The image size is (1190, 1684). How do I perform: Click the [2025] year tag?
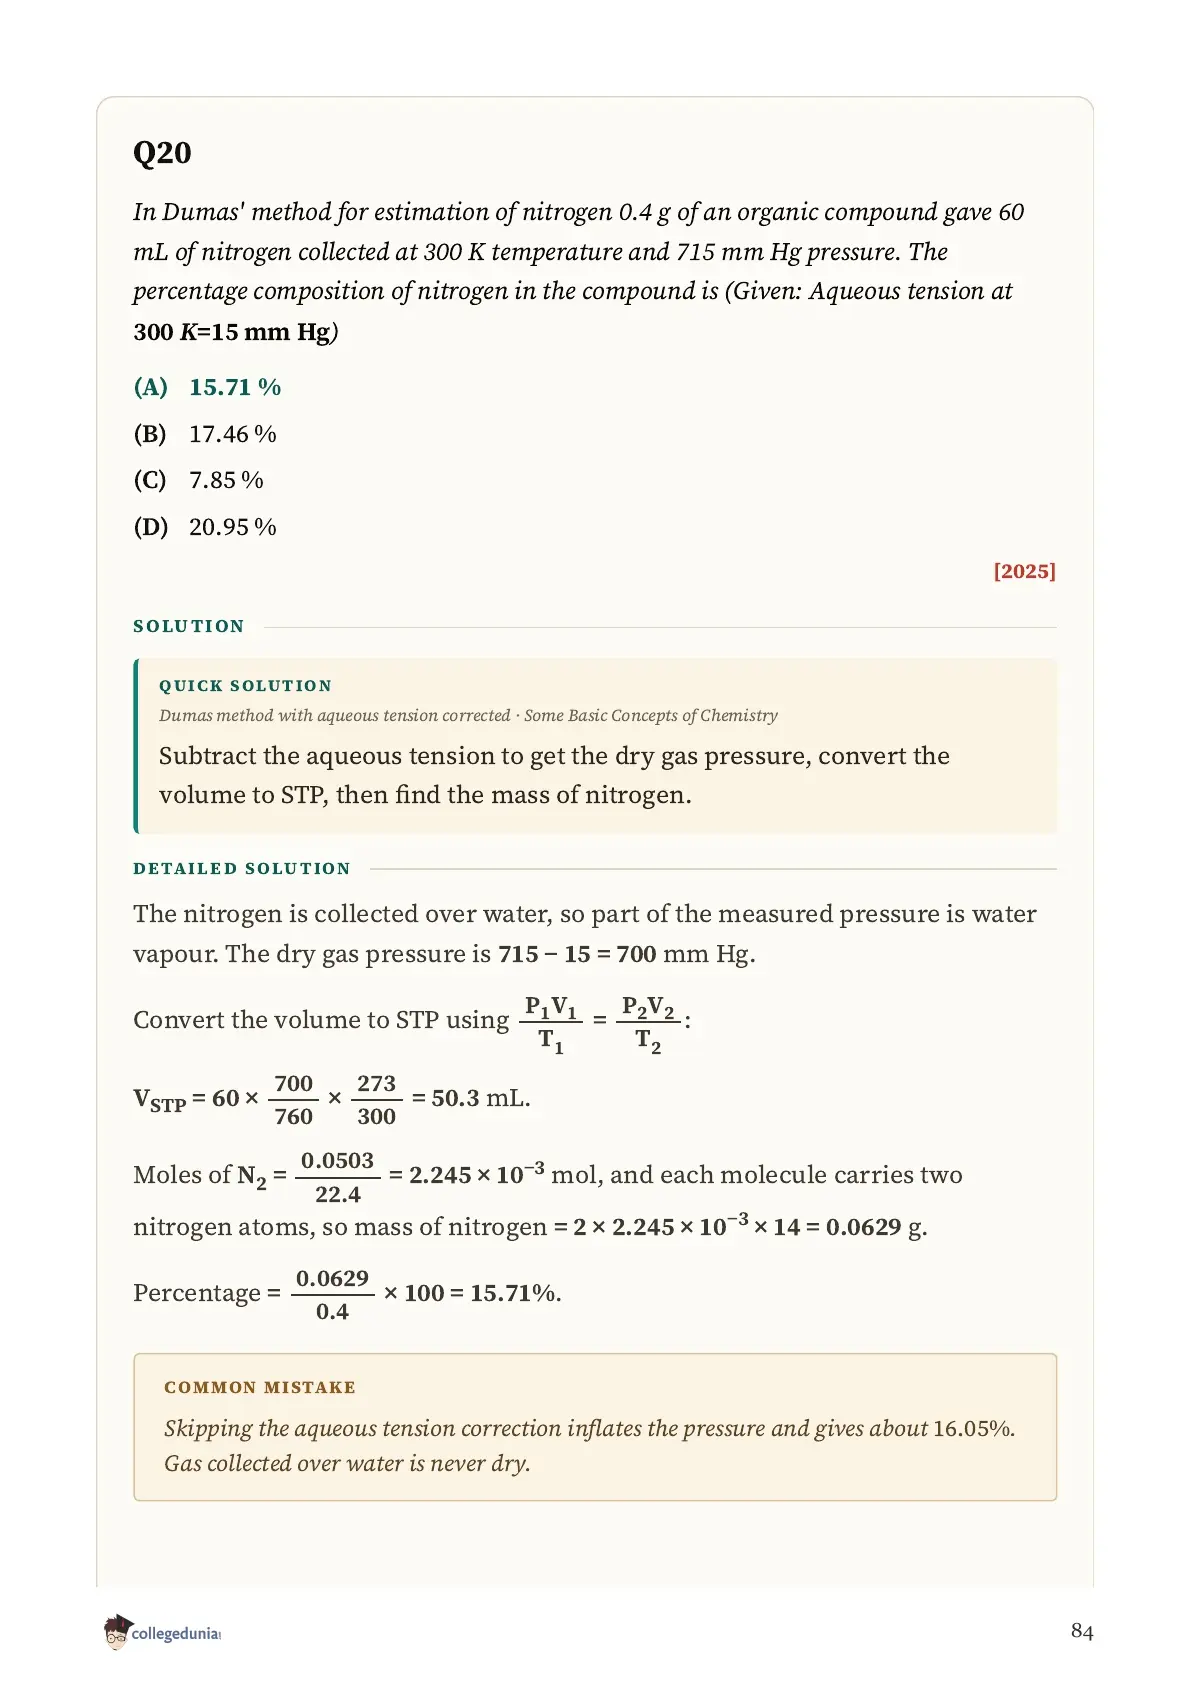pos(1025,571)
